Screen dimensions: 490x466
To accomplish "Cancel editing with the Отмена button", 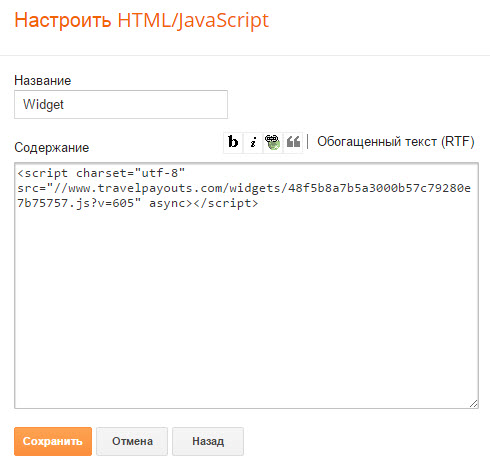I will [x=132, y=441].
